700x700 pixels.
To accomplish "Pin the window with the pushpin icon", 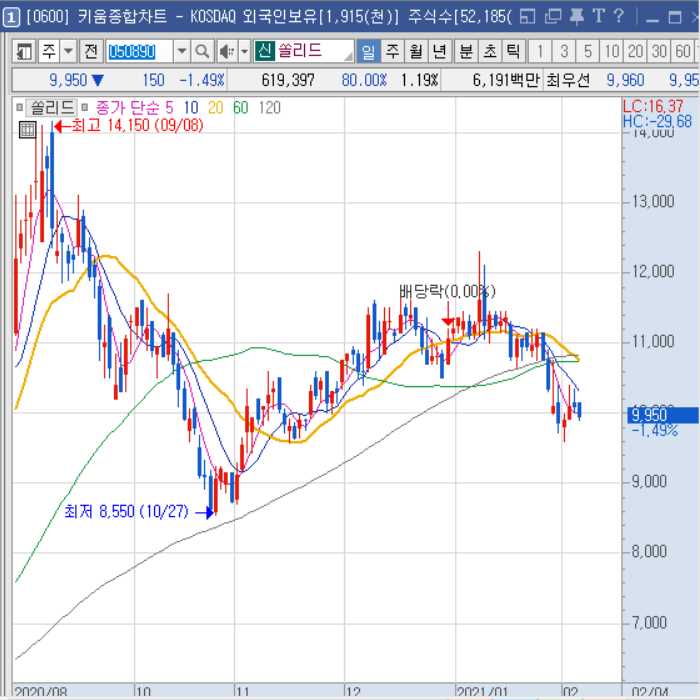I will (576, 16).
